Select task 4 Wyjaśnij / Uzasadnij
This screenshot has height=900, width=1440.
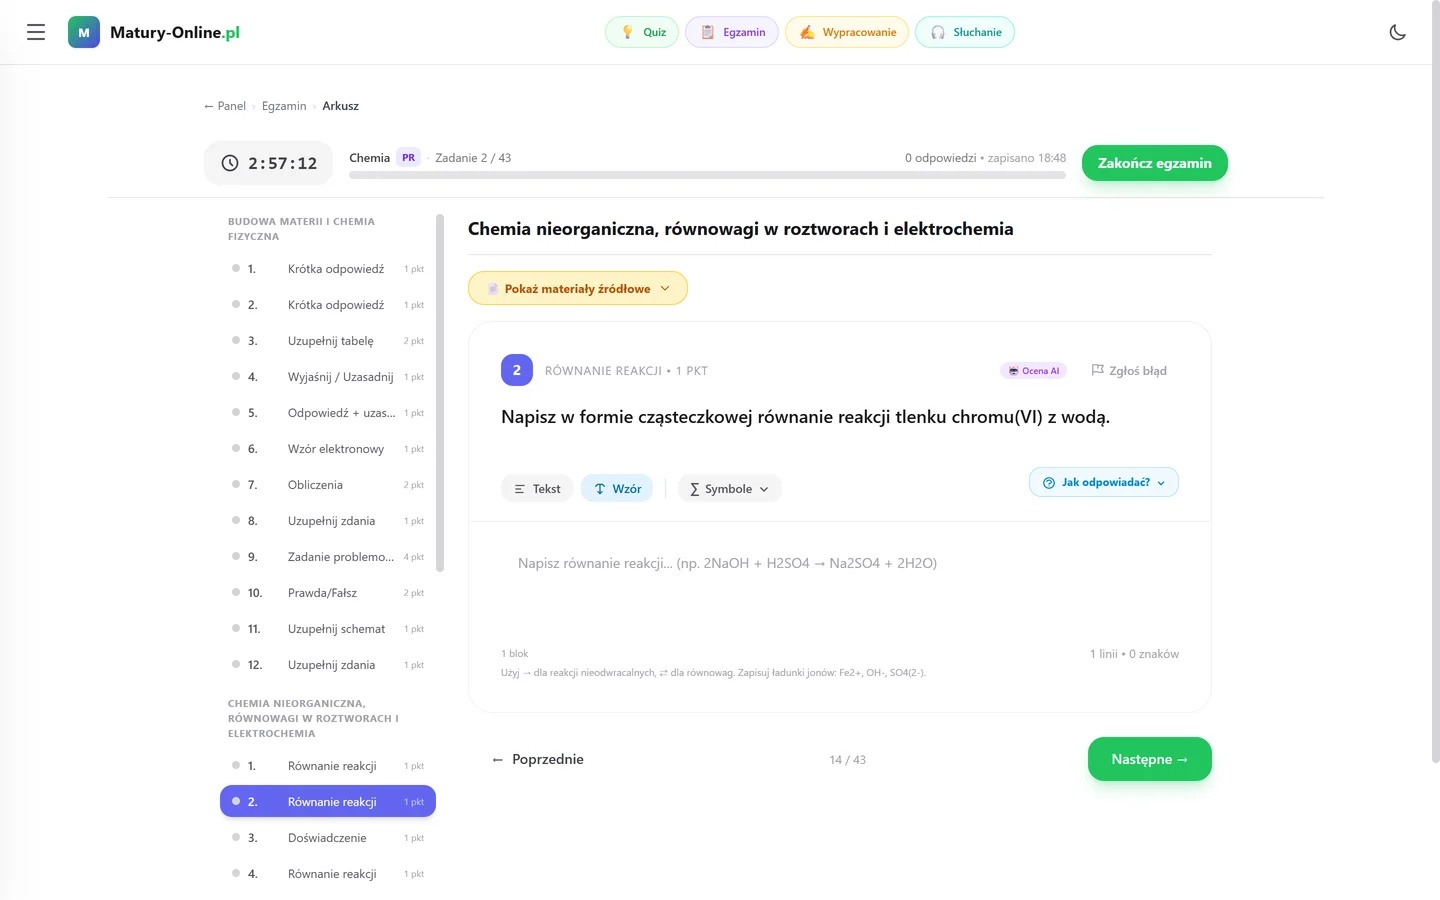coord(328,377)
